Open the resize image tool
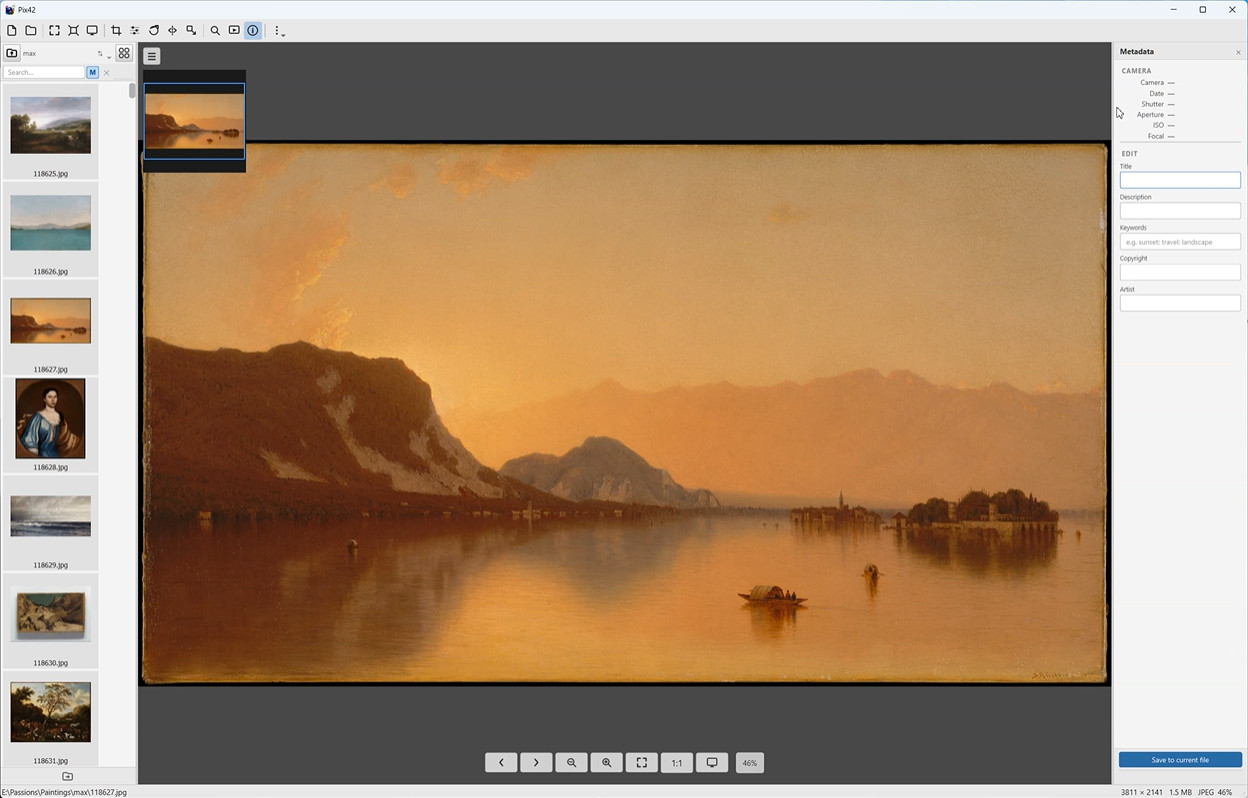Image resolution: width=1248 pixels, height=798 pixels. 191,31
